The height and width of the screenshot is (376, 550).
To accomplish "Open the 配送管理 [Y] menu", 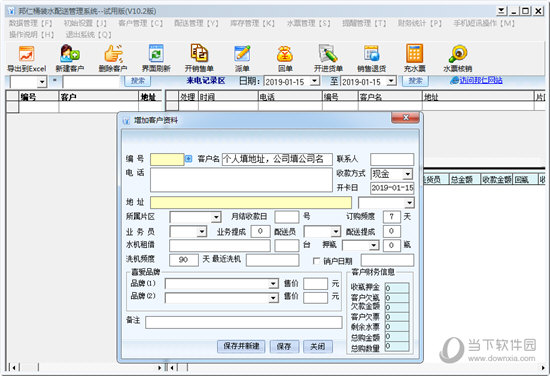I will pos(196,24).
